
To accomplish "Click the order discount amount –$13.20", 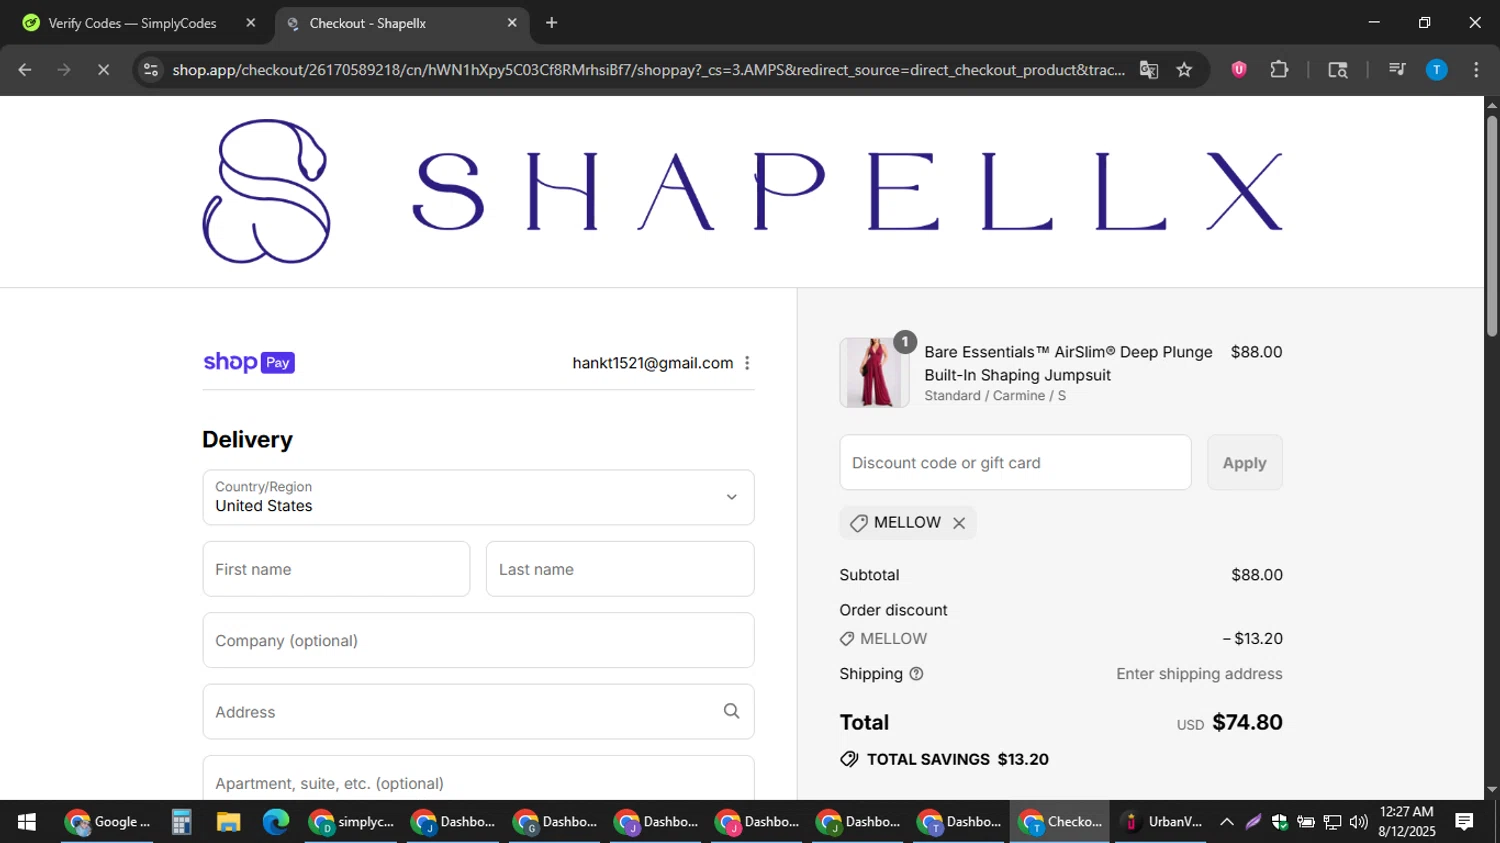I will click(x=1252, y=638).
